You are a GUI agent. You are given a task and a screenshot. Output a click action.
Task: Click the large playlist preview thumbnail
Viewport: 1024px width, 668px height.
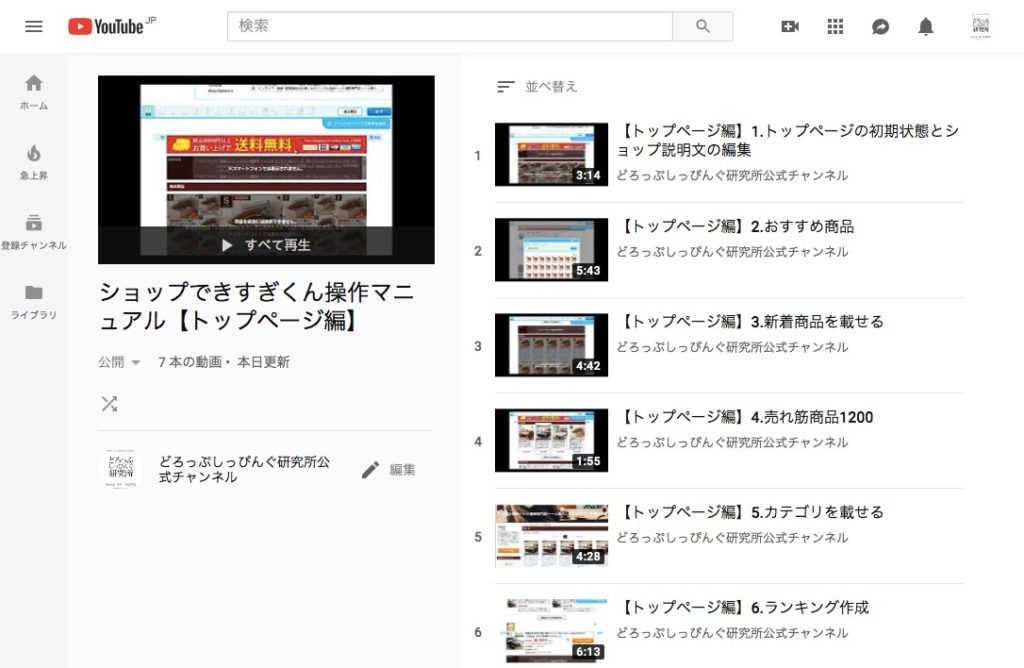(266, 170)
